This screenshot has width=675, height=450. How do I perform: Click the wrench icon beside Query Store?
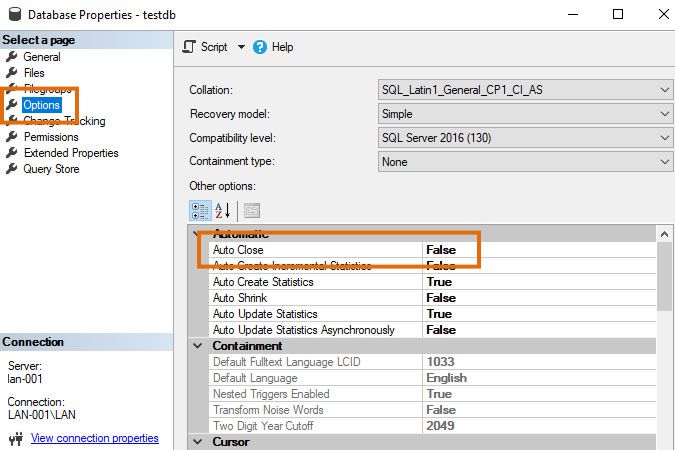click(12, 169)
